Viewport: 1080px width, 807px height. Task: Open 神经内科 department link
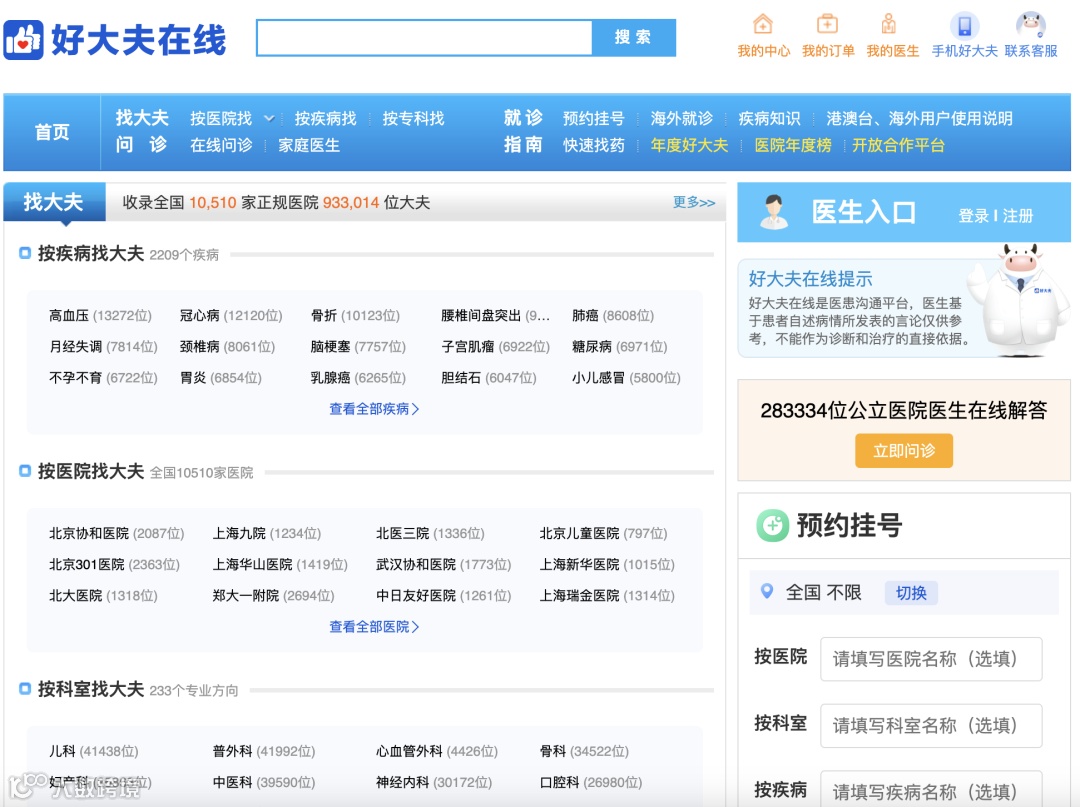[403, 782]
